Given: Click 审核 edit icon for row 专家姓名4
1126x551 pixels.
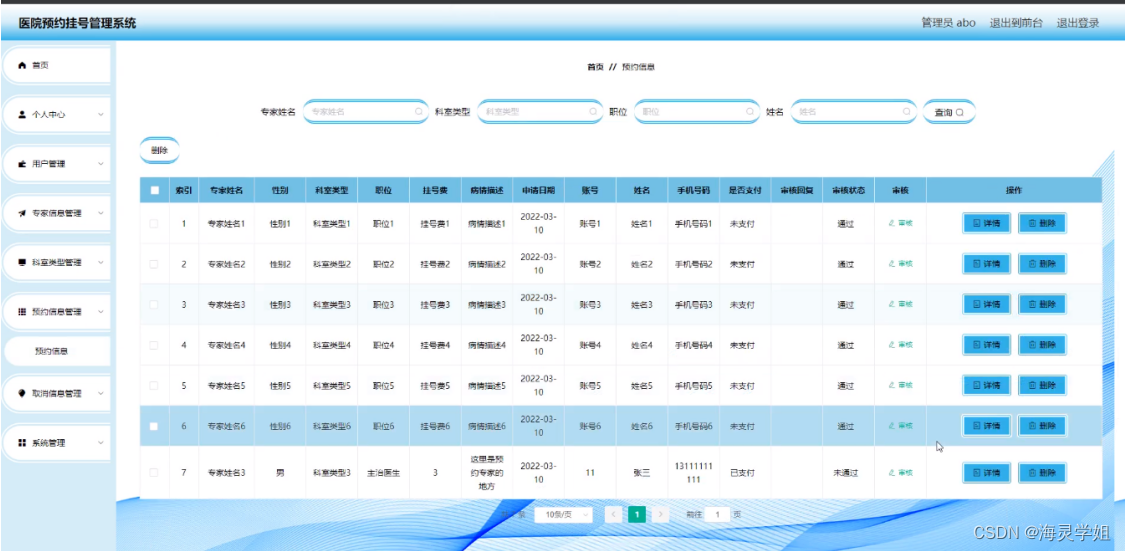Looking at the screenshot, I should click(893, 344).
